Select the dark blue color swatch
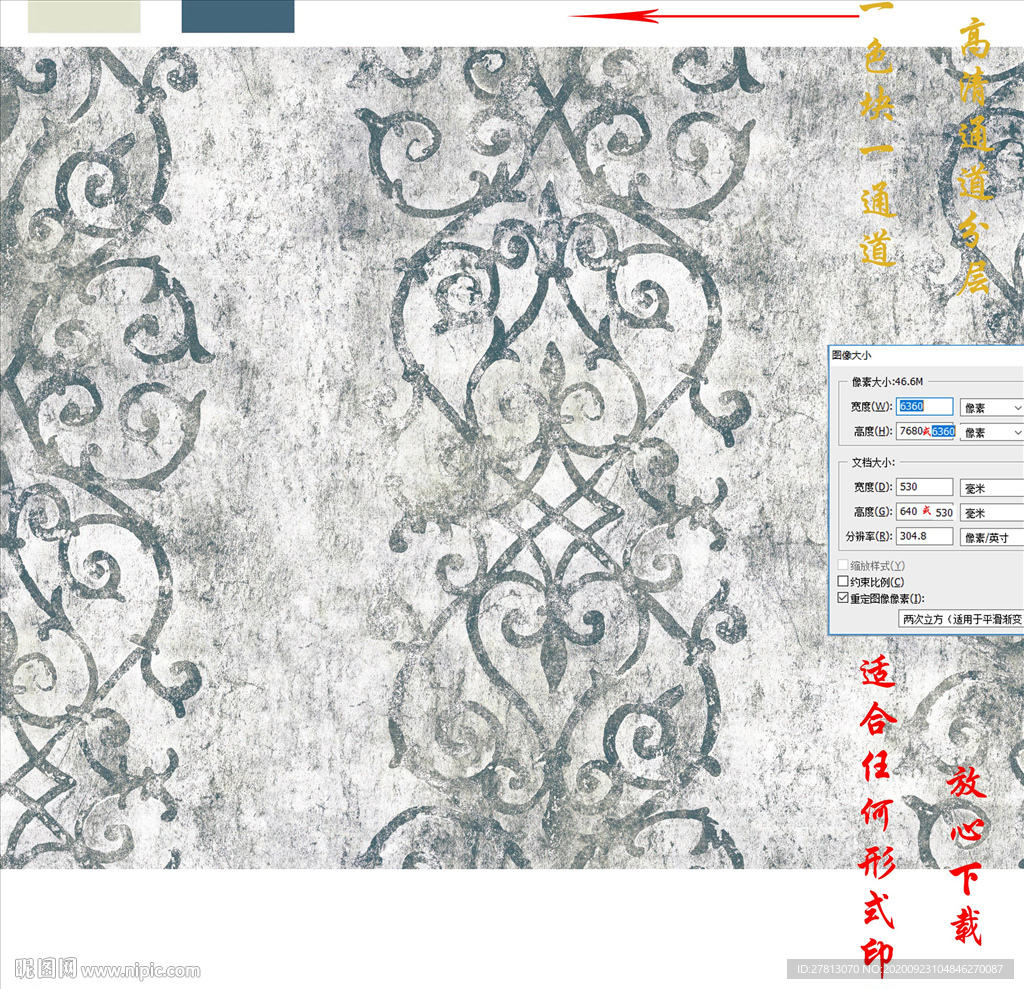 (x=238, y=16)
